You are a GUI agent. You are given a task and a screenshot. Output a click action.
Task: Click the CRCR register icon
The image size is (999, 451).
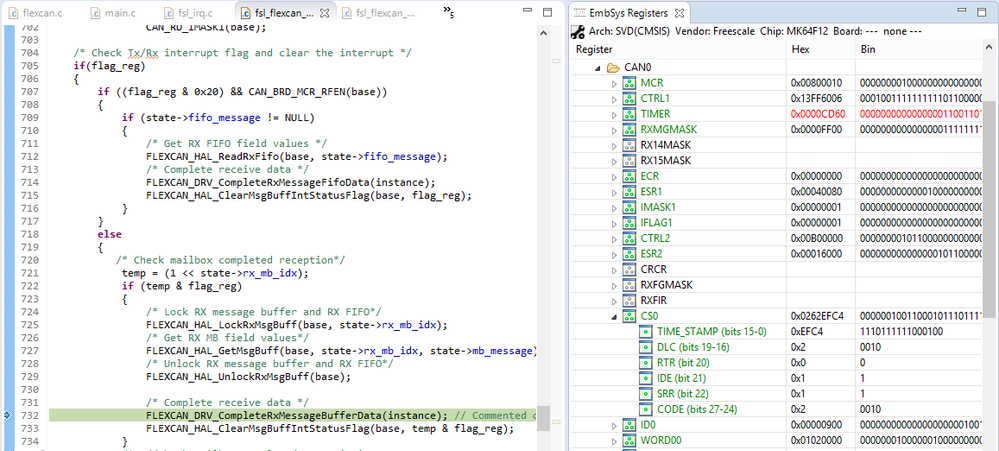point(629,269)
